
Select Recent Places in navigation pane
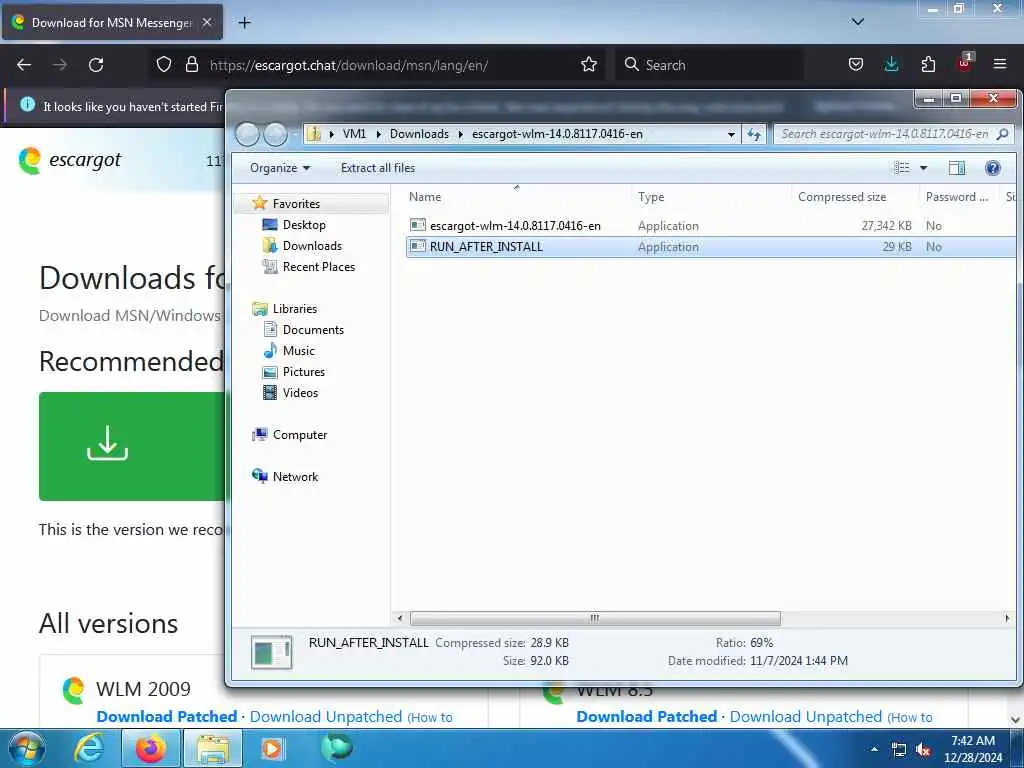[319, 266]
